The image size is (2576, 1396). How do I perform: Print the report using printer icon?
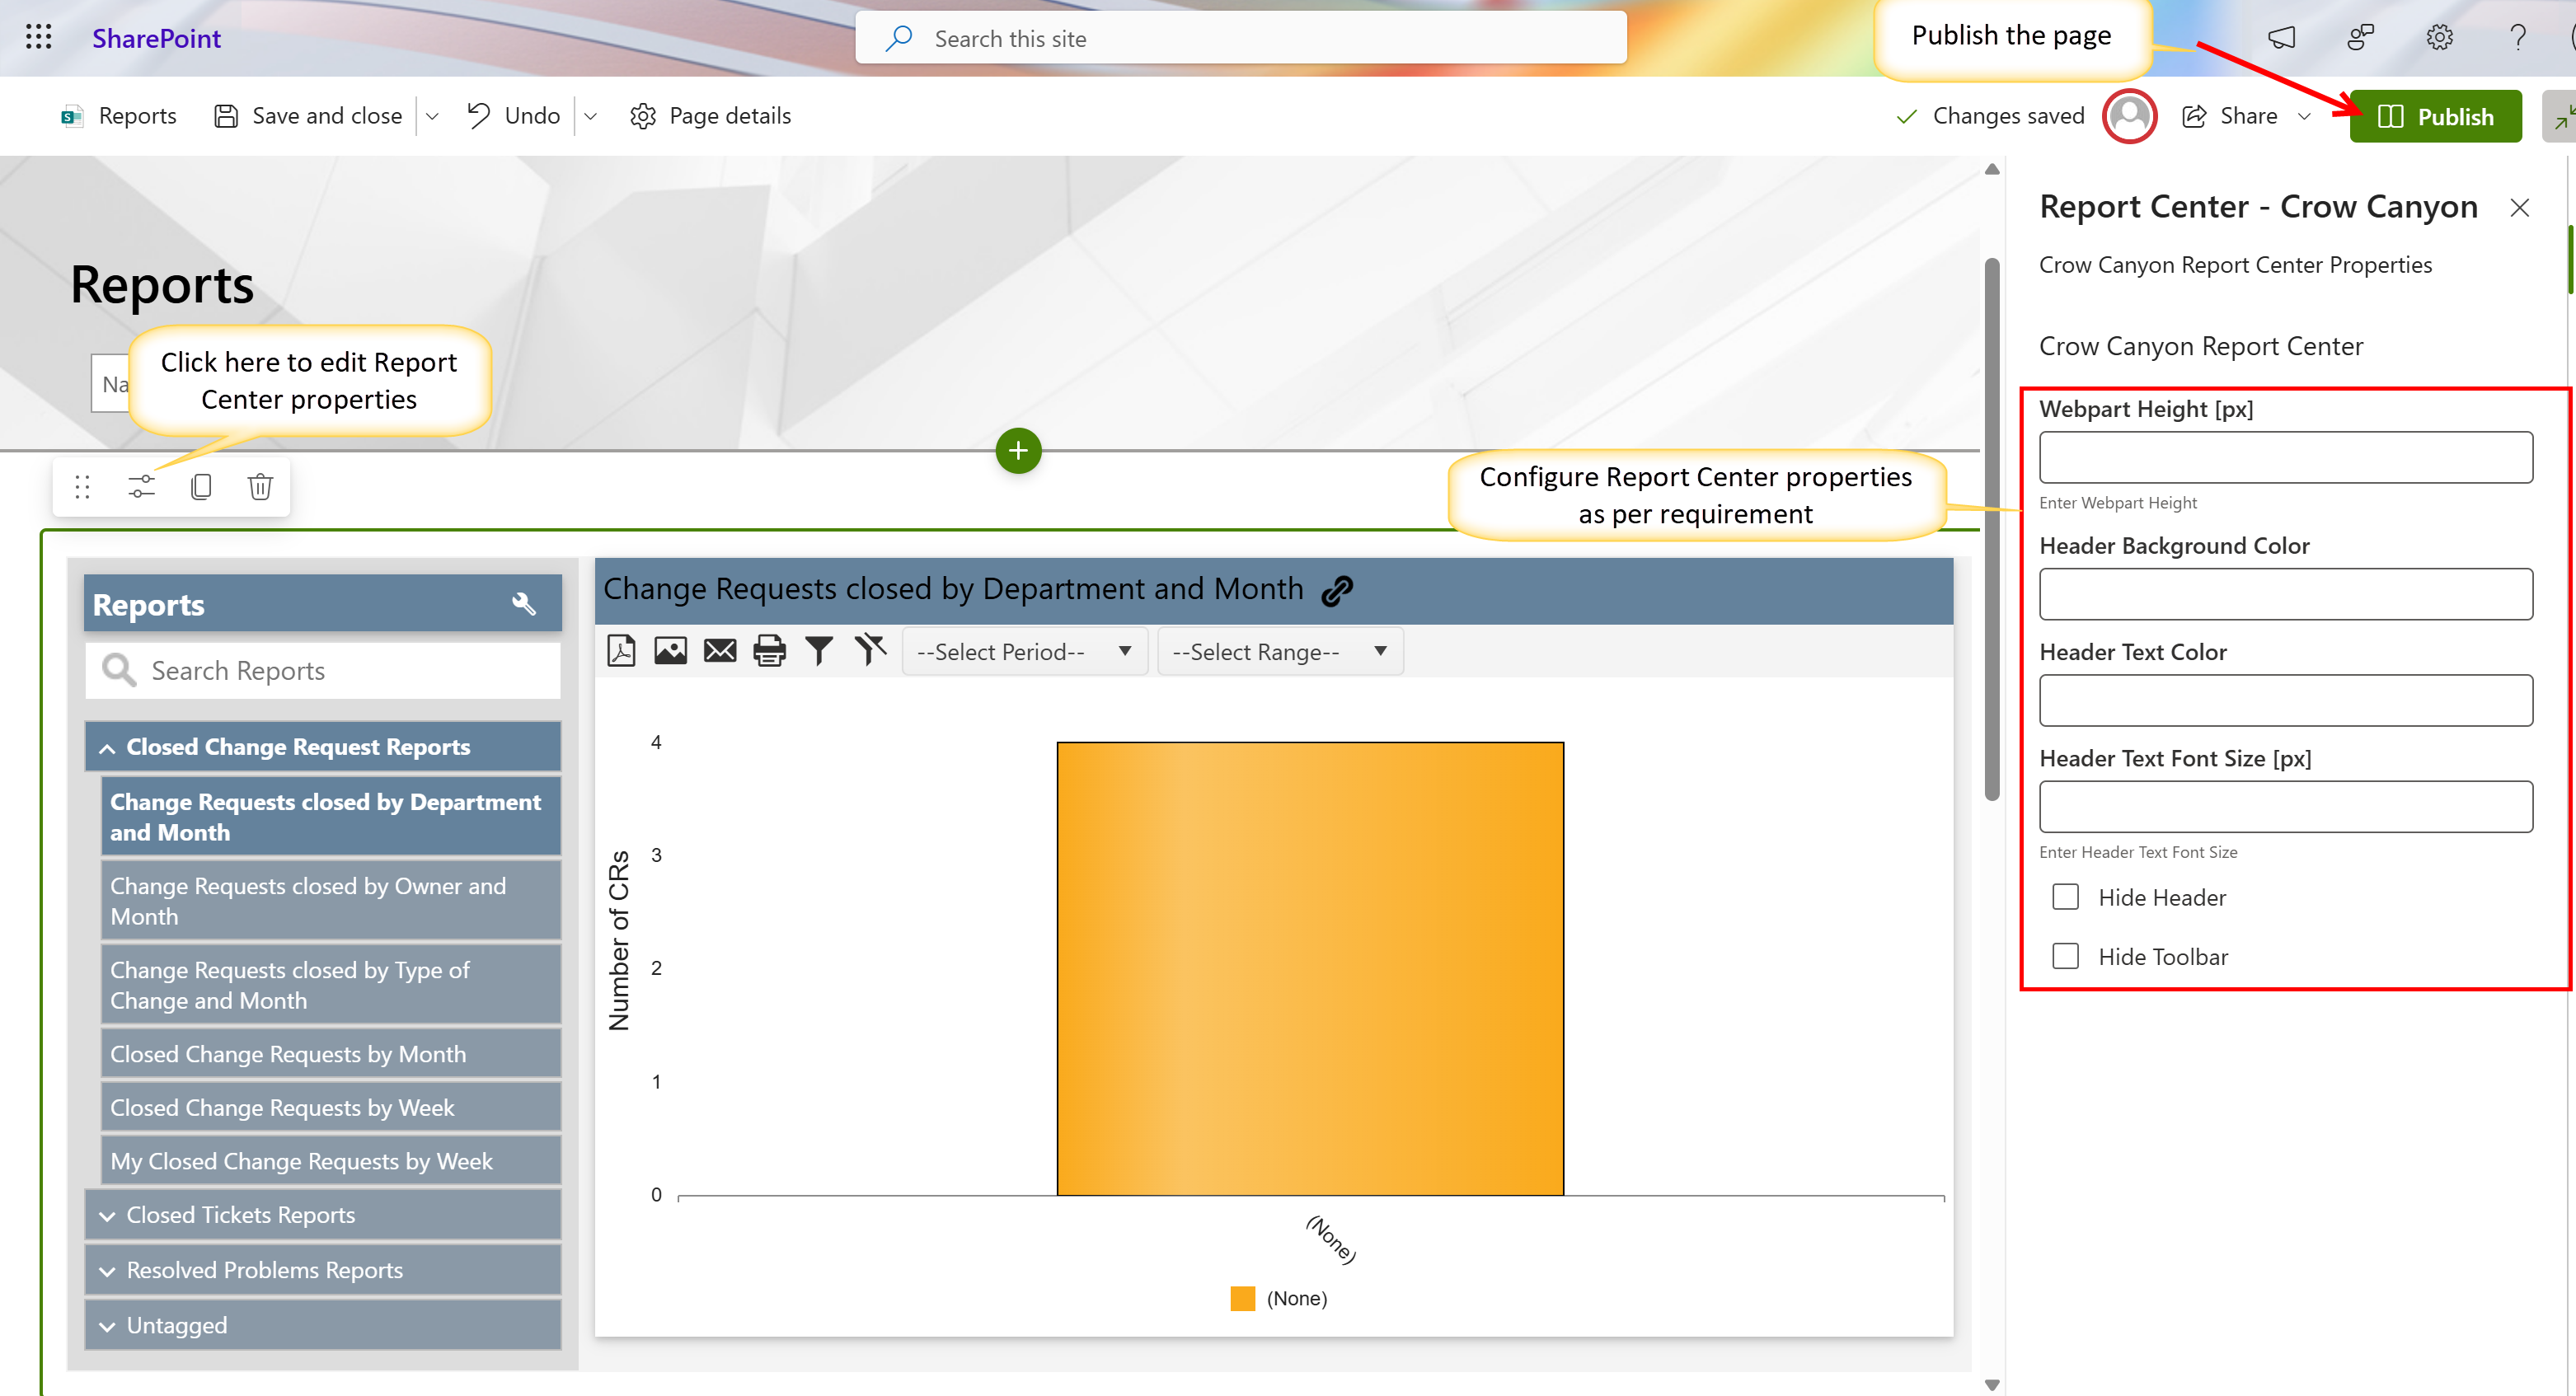pyautogui.click(x=769, y=651)
